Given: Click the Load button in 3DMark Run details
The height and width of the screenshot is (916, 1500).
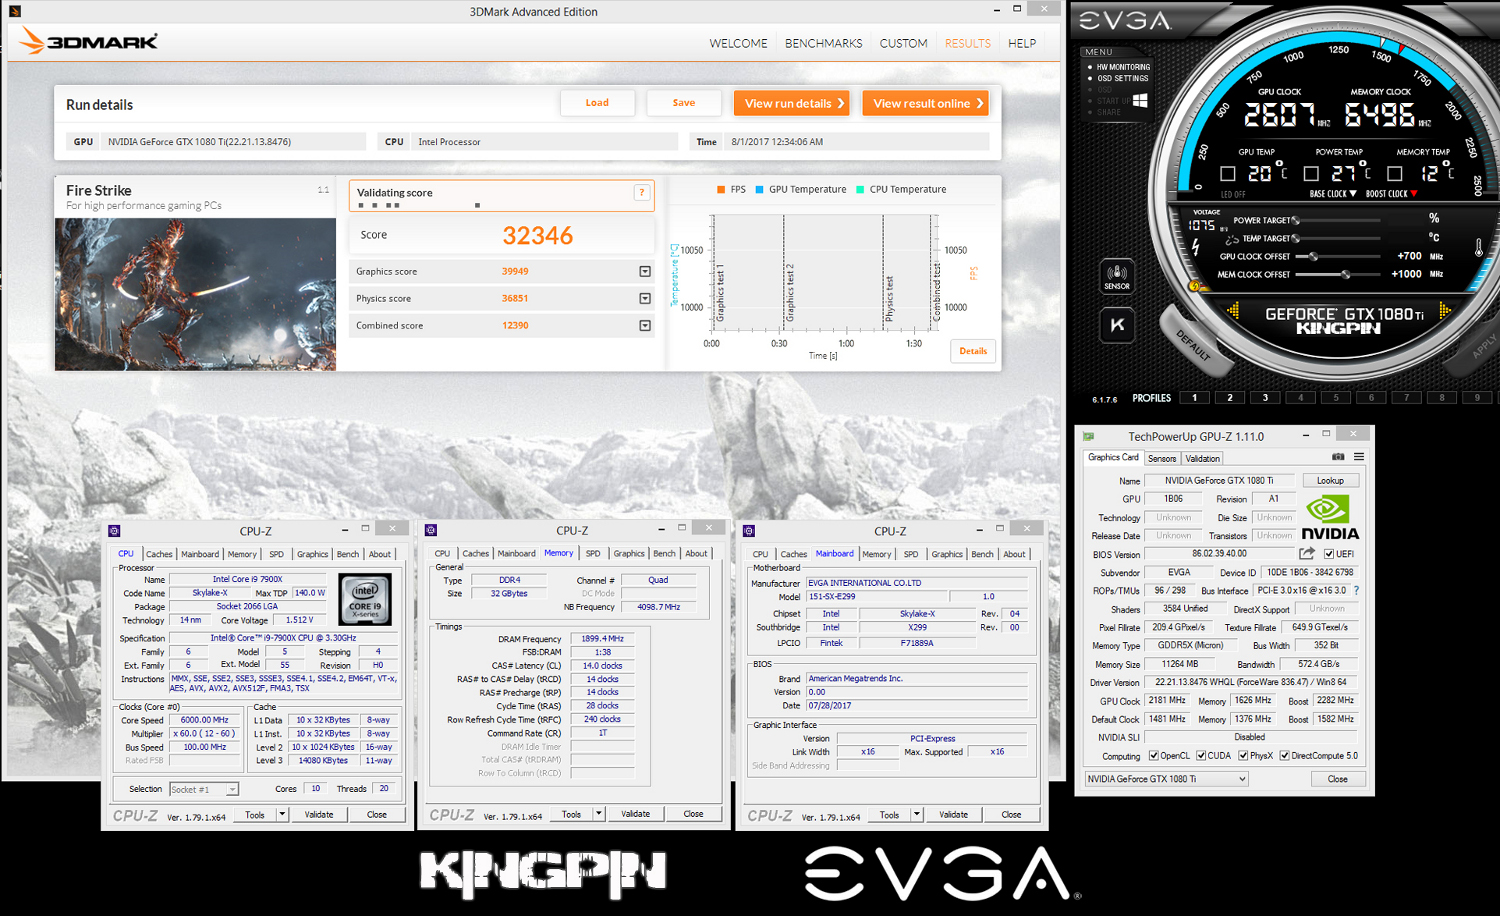Looking at the screenshot, I should [x=597, y=103].
